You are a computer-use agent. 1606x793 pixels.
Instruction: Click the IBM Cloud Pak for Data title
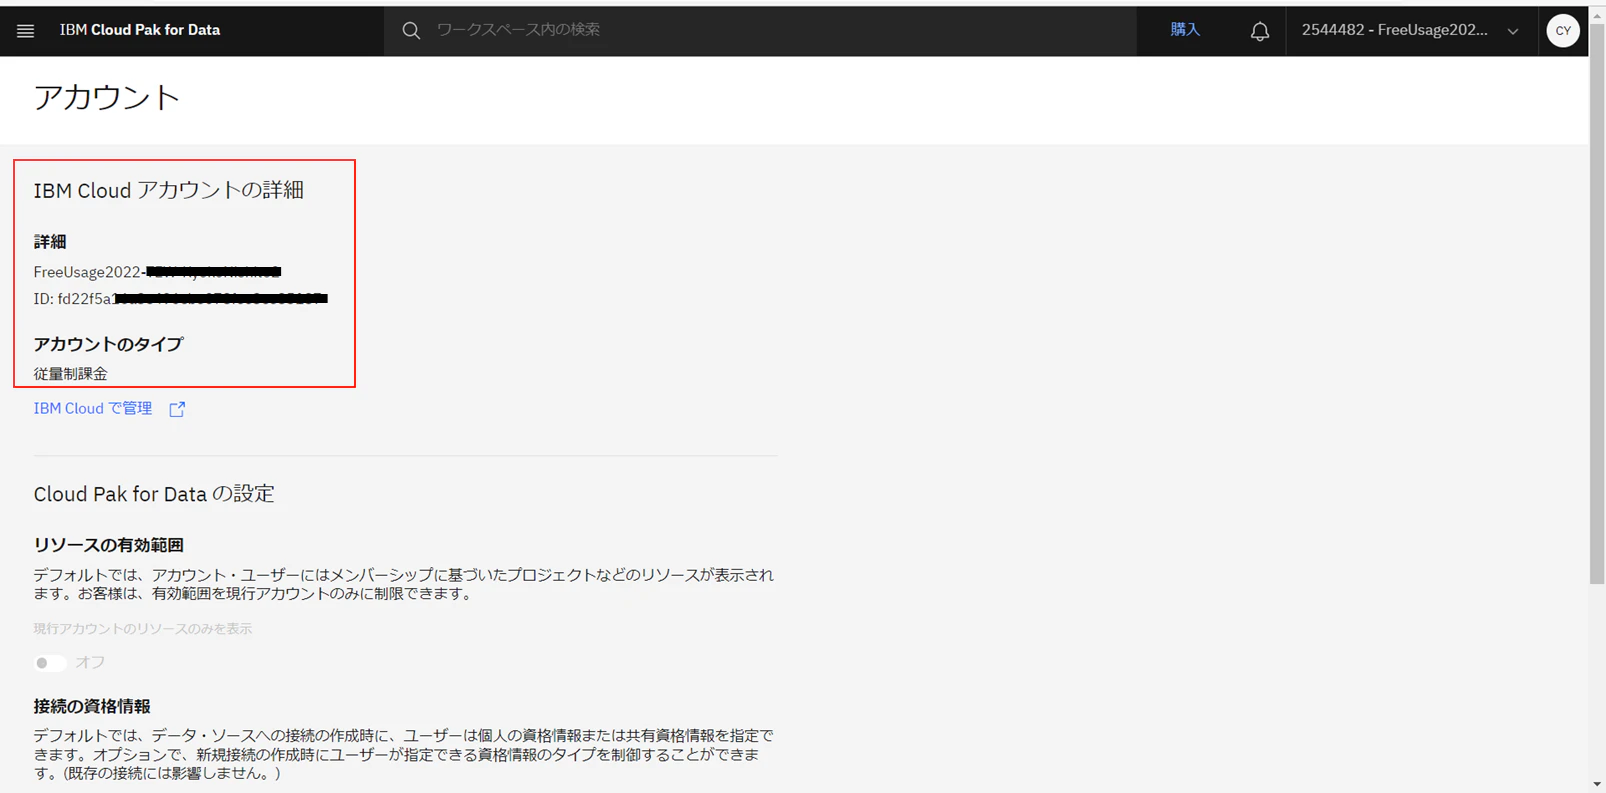(x=140, y=30)
